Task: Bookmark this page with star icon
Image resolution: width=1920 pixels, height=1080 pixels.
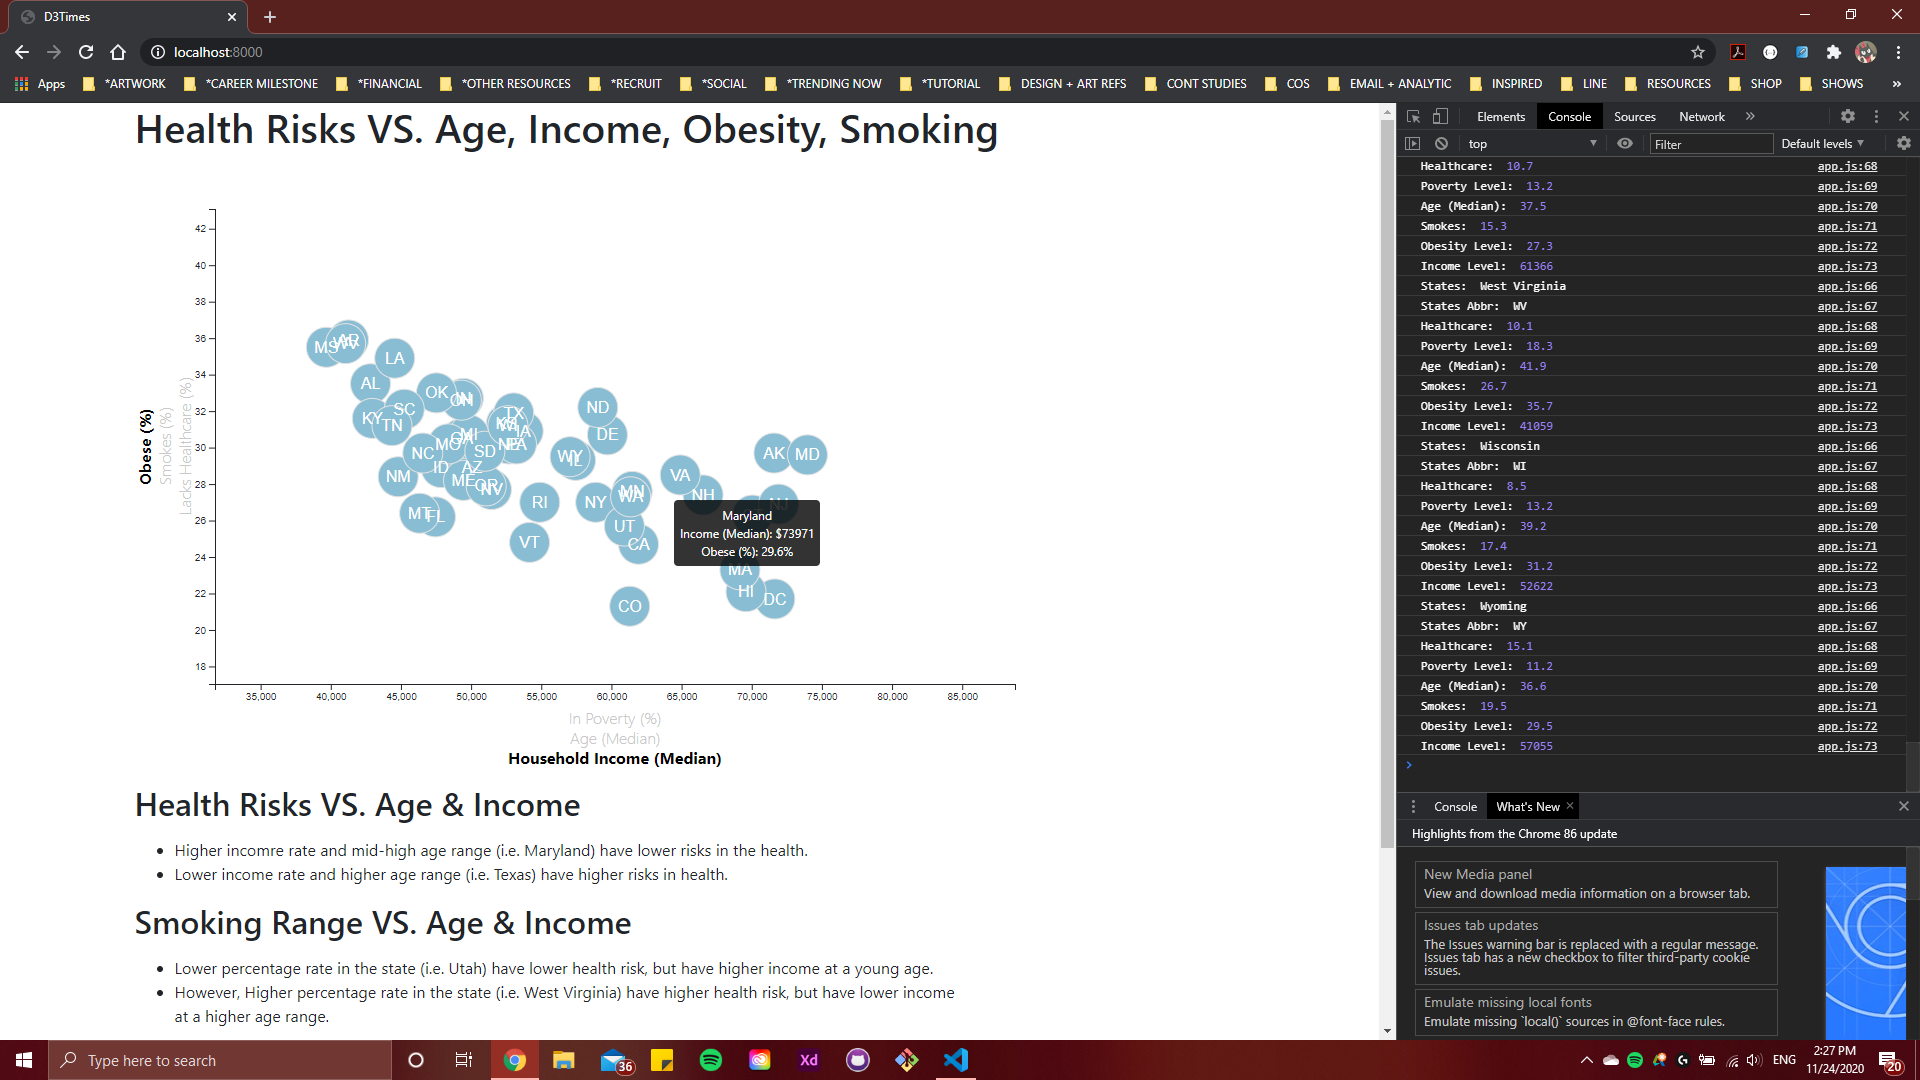Action: pos(1697,52)
